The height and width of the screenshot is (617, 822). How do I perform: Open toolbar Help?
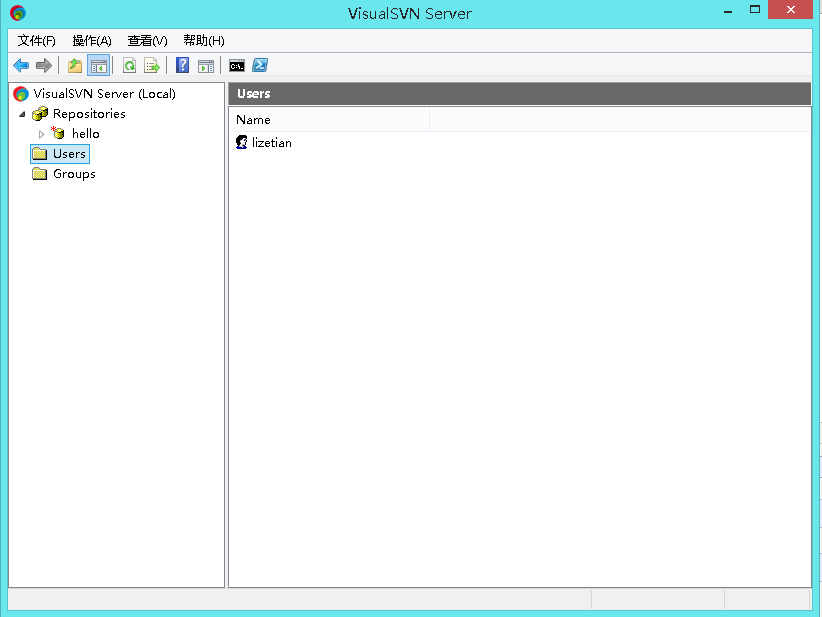click(x=181, y=65)
